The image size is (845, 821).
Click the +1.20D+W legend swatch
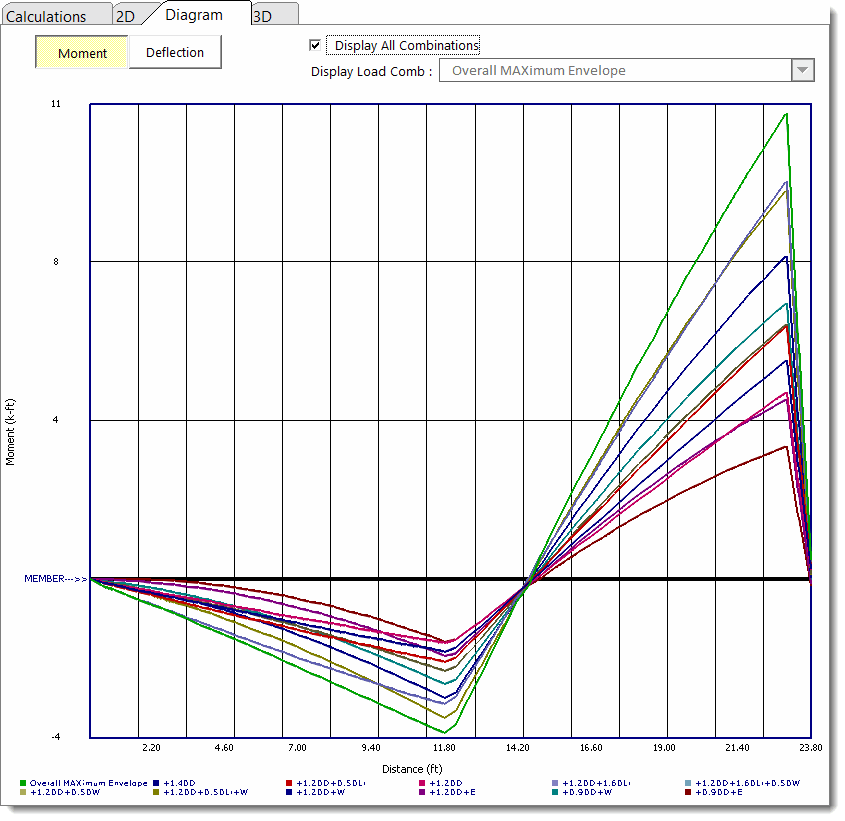(289, 792)
